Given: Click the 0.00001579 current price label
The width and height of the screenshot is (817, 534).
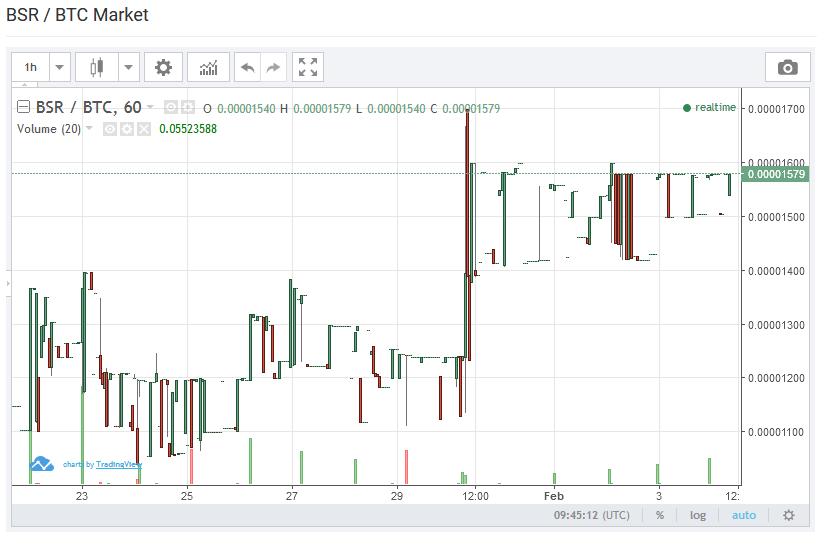Looking at the screenshot, I should click(776, 174).
